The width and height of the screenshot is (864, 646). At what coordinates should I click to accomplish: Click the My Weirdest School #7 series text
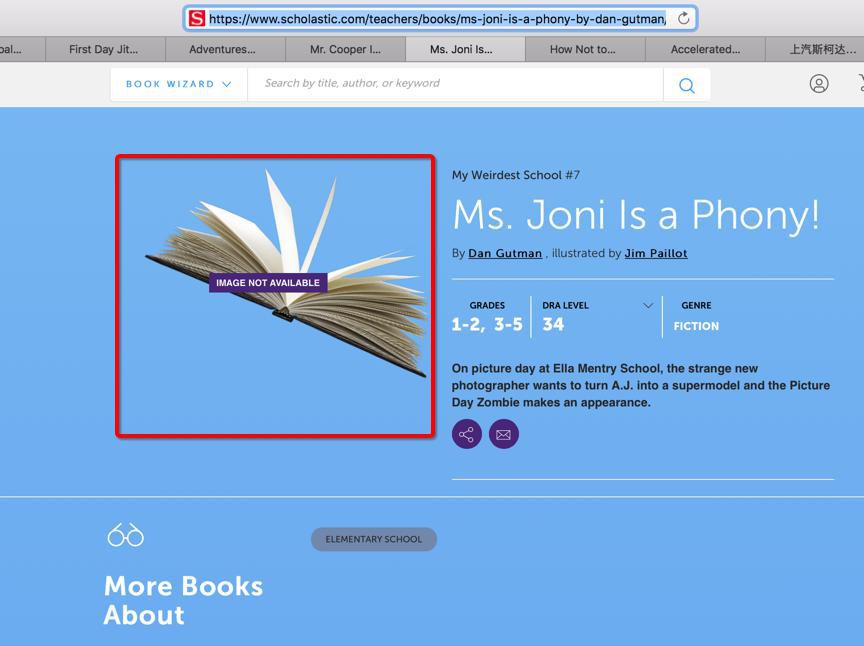pyautogui.click(x=516, y=175)
